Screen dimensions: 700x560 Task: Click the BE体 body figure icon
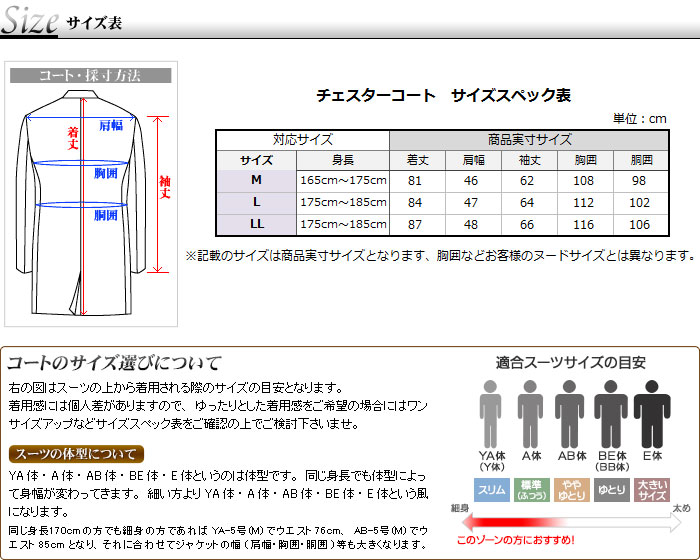[x=610, y=414]
